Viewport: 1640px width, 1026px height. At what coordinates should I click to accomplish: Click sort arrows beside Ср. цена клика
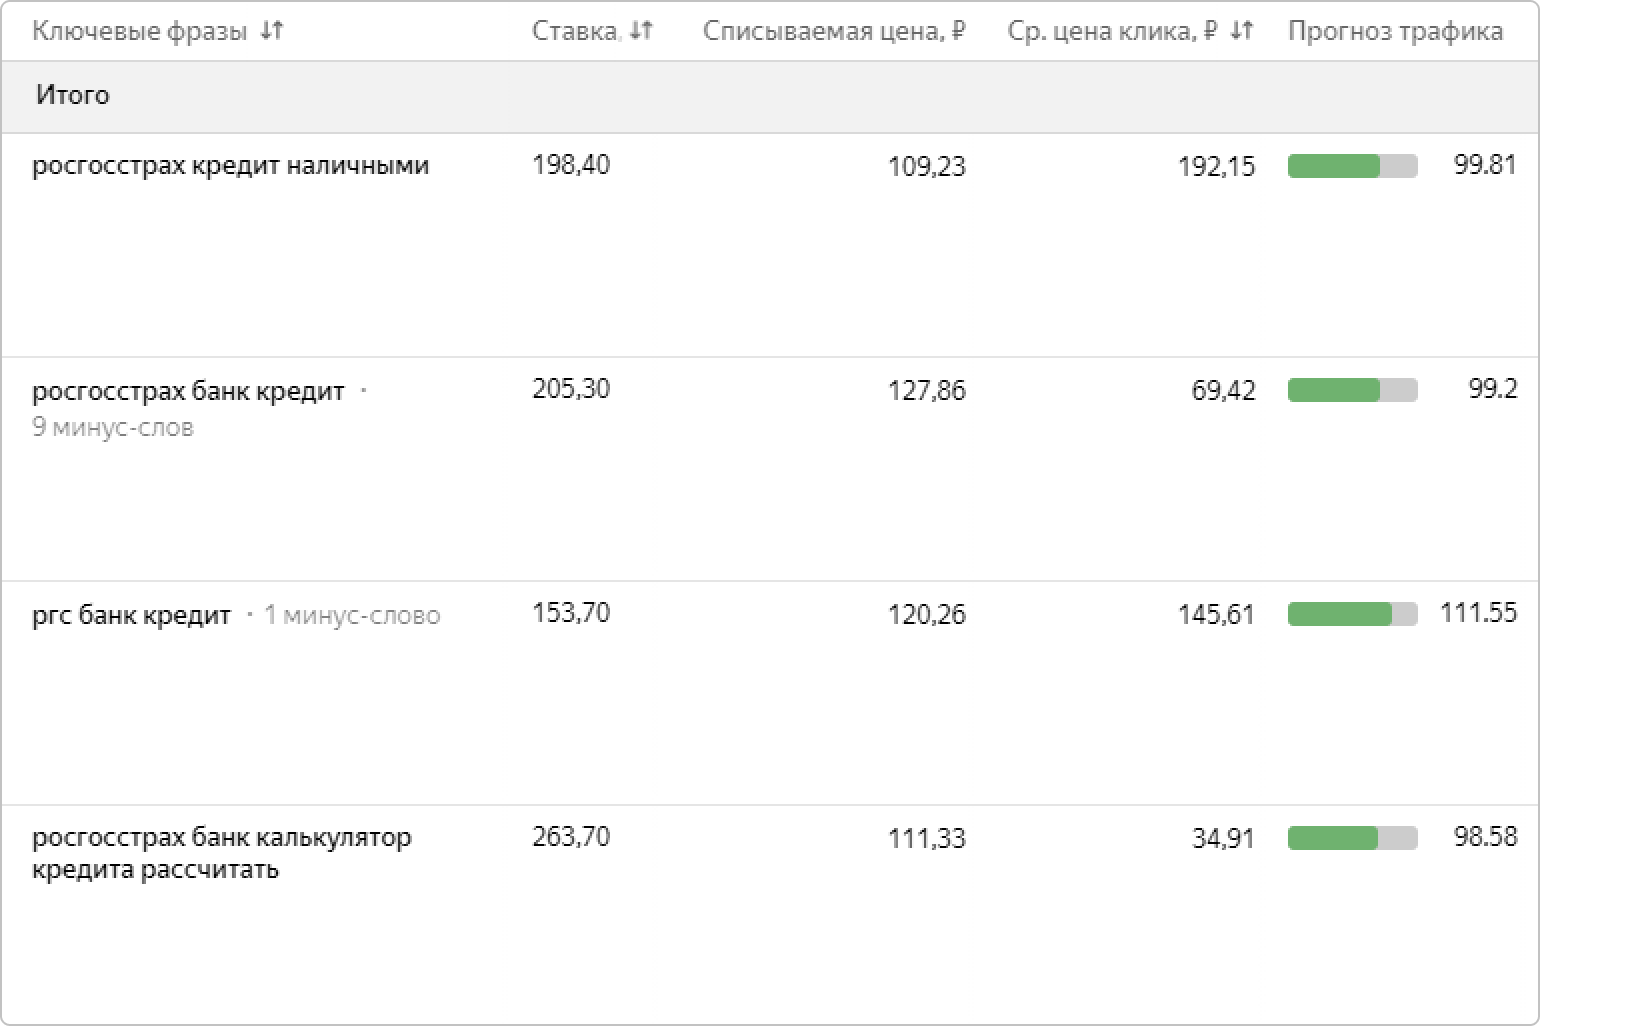pyautogui.click(x=1241, y=32)
